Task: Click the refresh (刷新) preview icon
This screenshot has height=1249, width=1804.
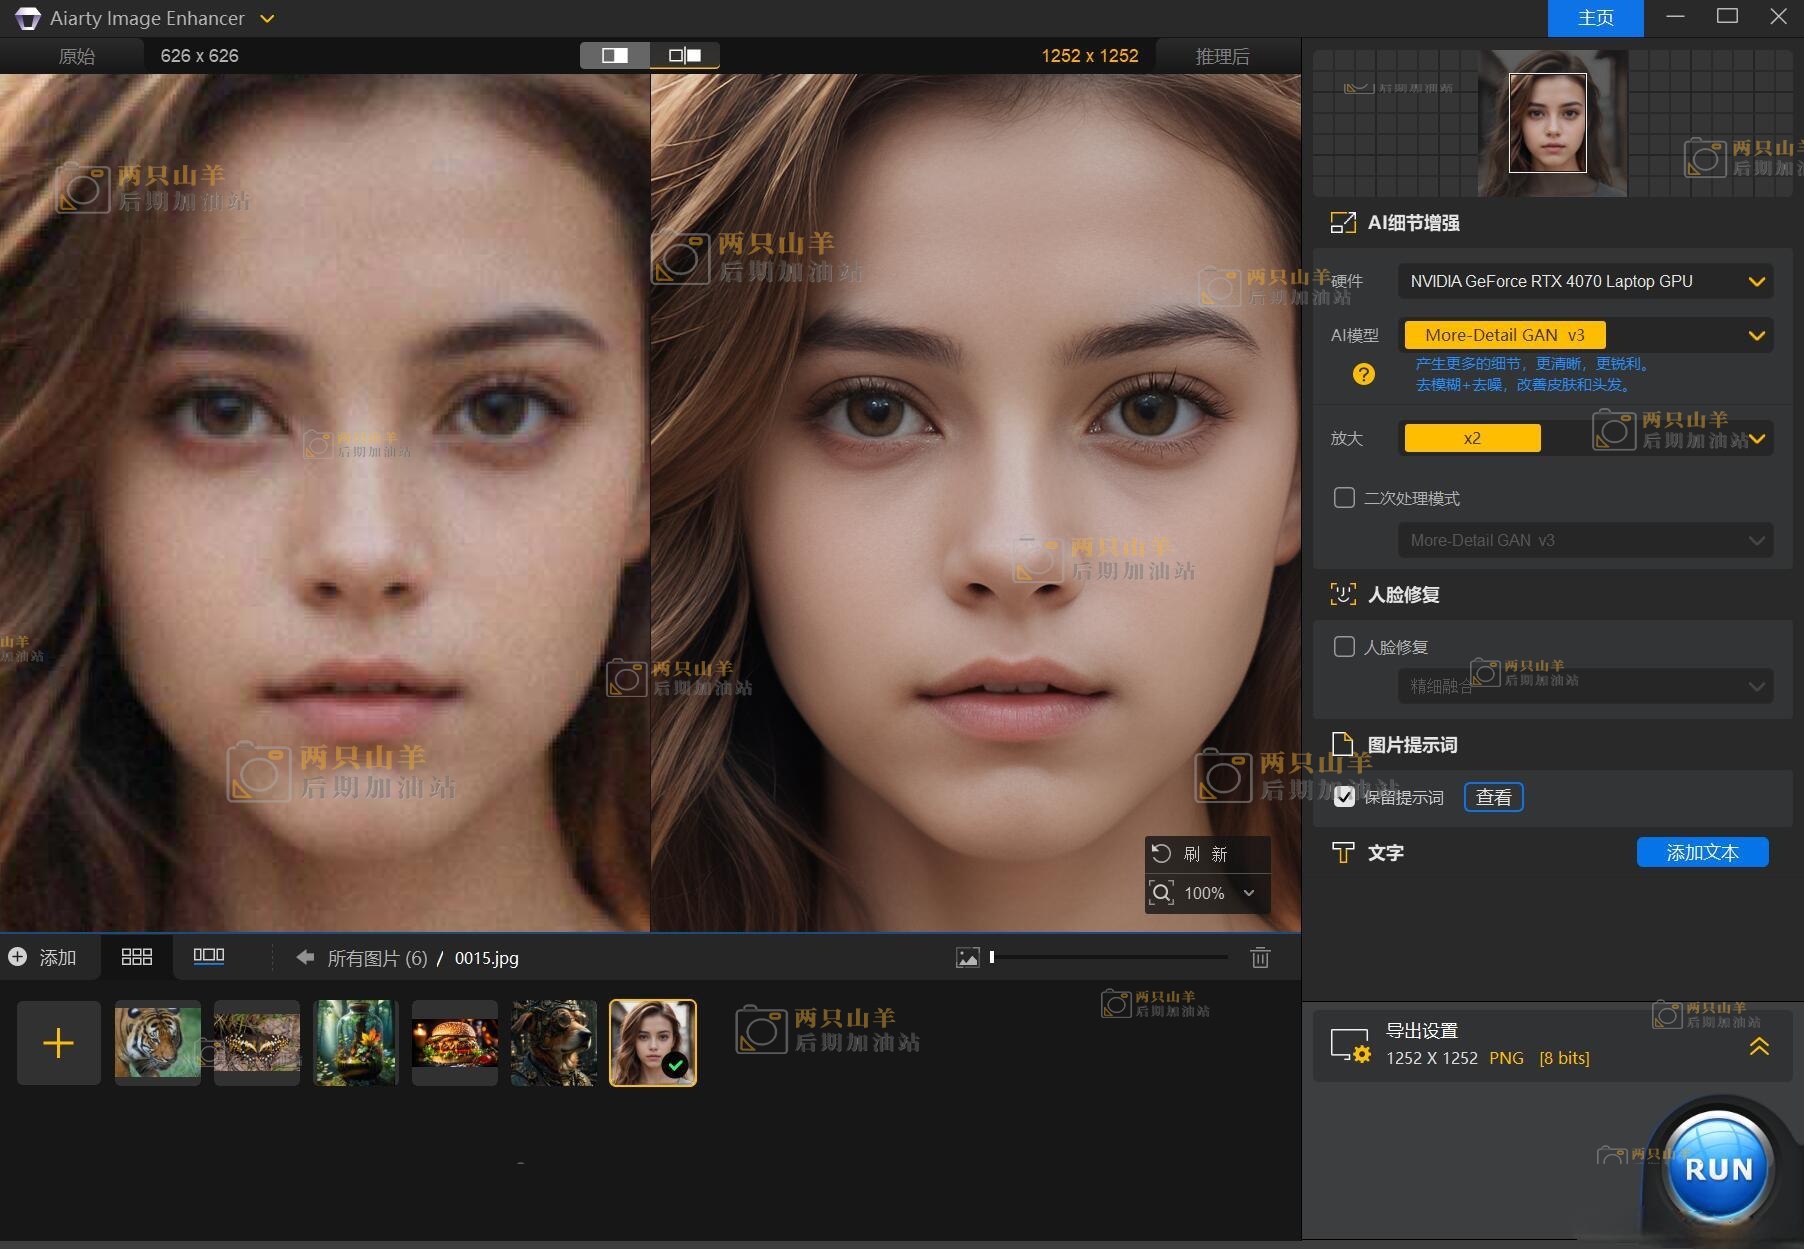Action: pyautogui.click(x=1161, y=854)
